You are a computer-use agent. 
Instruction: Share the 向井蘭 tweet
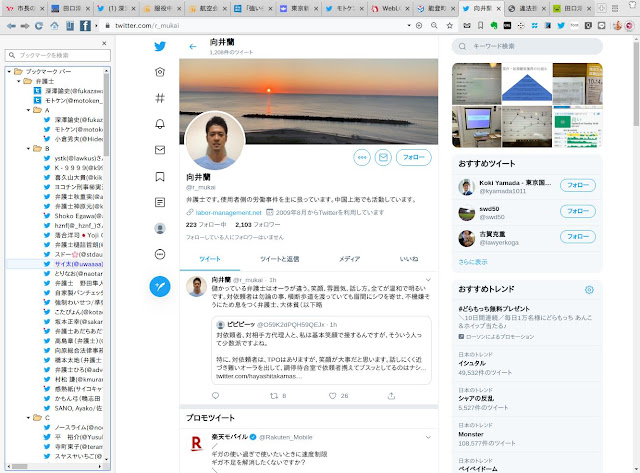(391, 395)
